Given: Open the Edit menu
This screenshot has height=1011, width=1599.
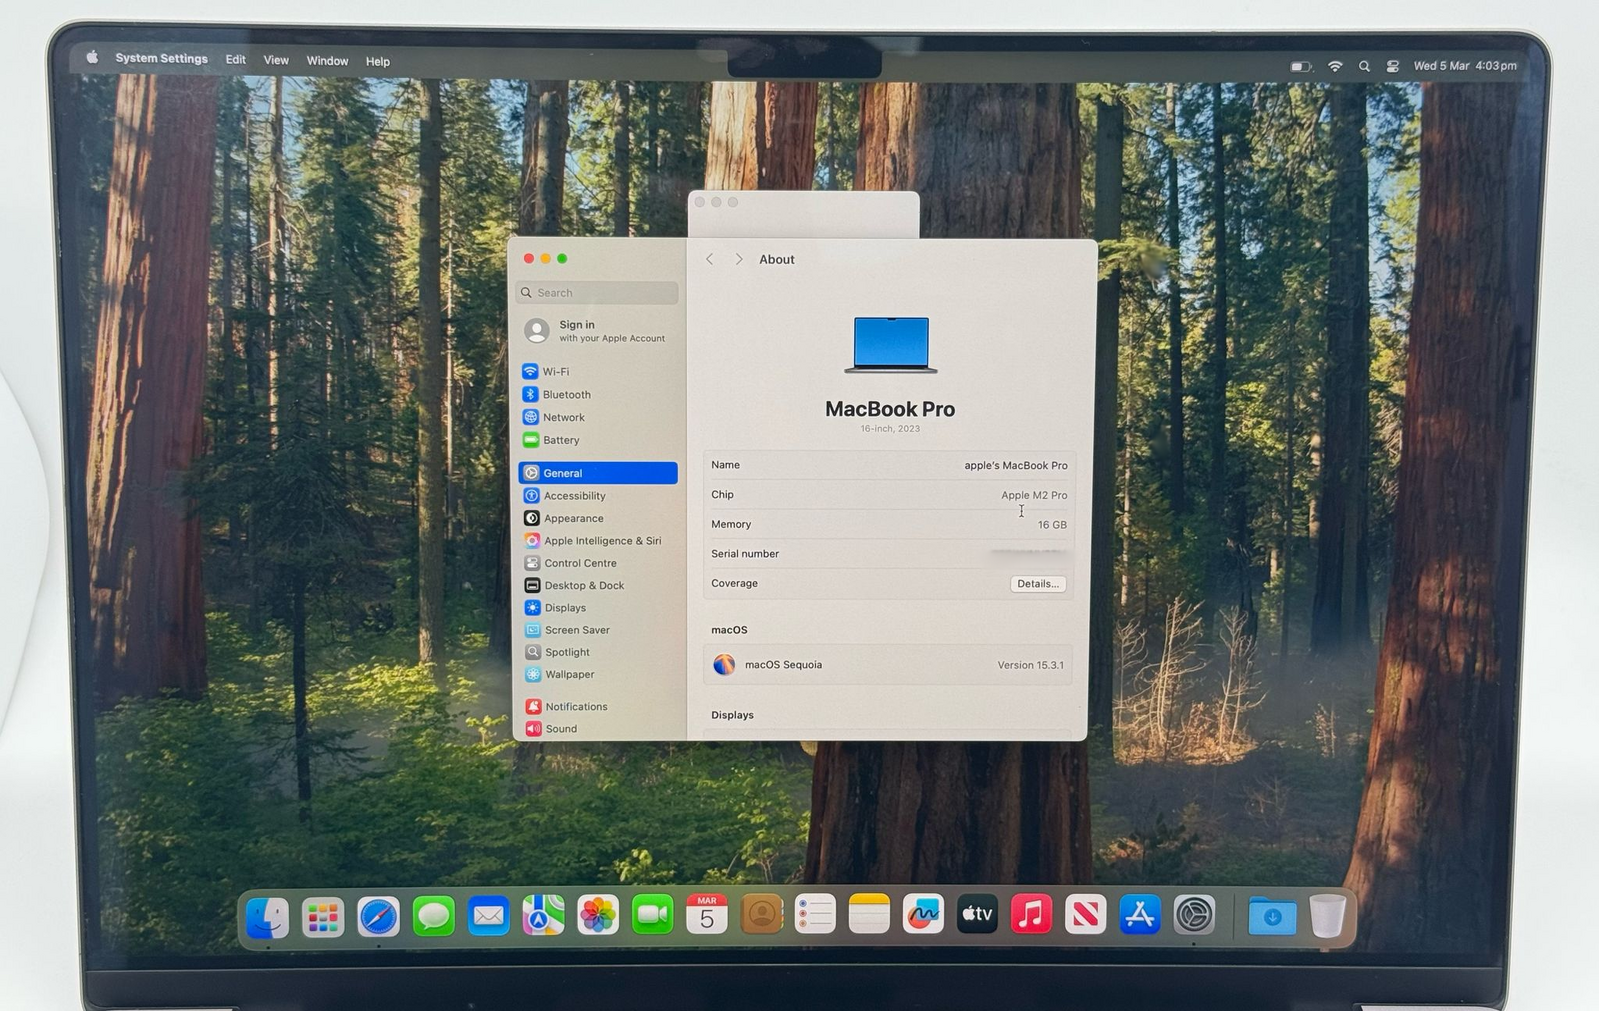Looking at the screenshot, I should coord(235,60).
